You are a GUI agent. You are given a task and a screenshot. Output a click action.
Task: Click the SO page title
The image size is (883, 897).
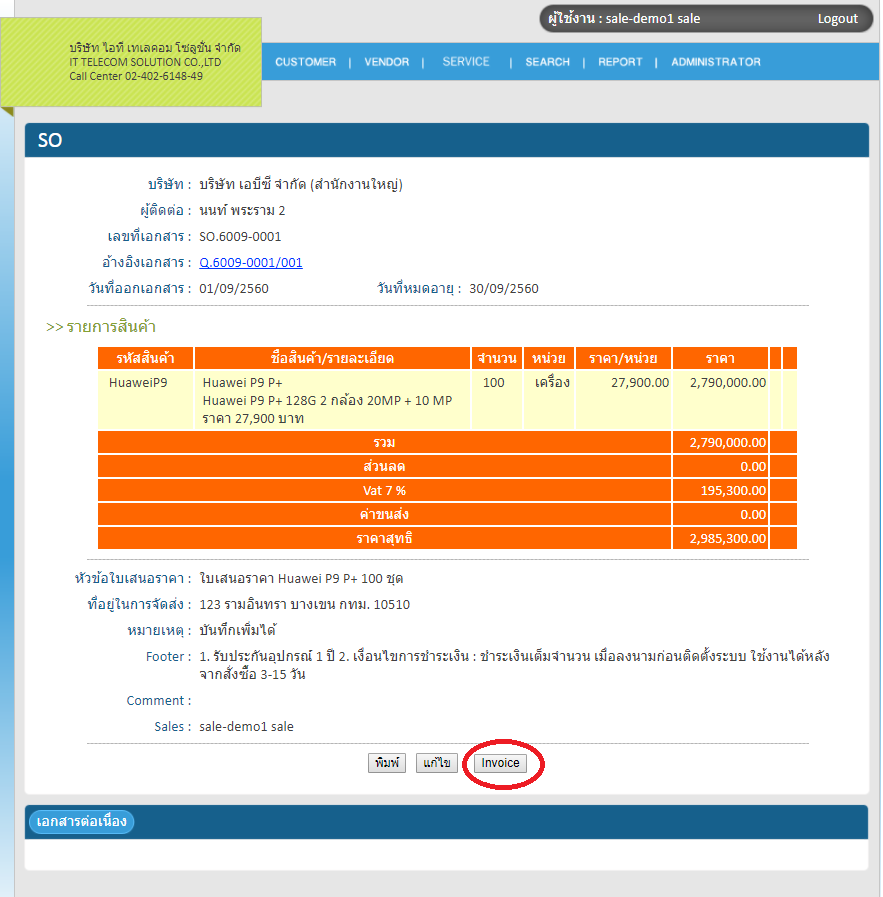(x=50, y=140)
